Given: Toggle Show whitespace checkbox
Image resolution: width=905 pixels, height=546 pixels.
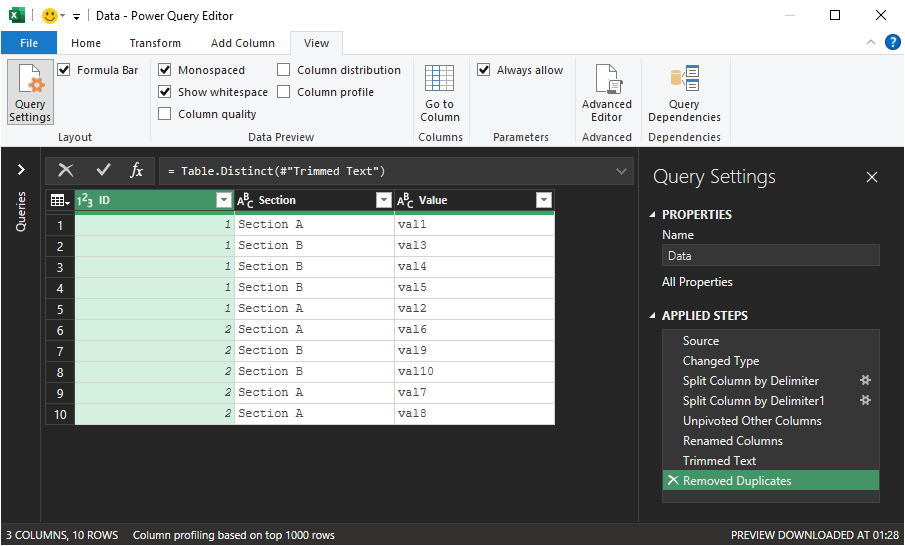Looking at the screenshot, I should [164, 92].
